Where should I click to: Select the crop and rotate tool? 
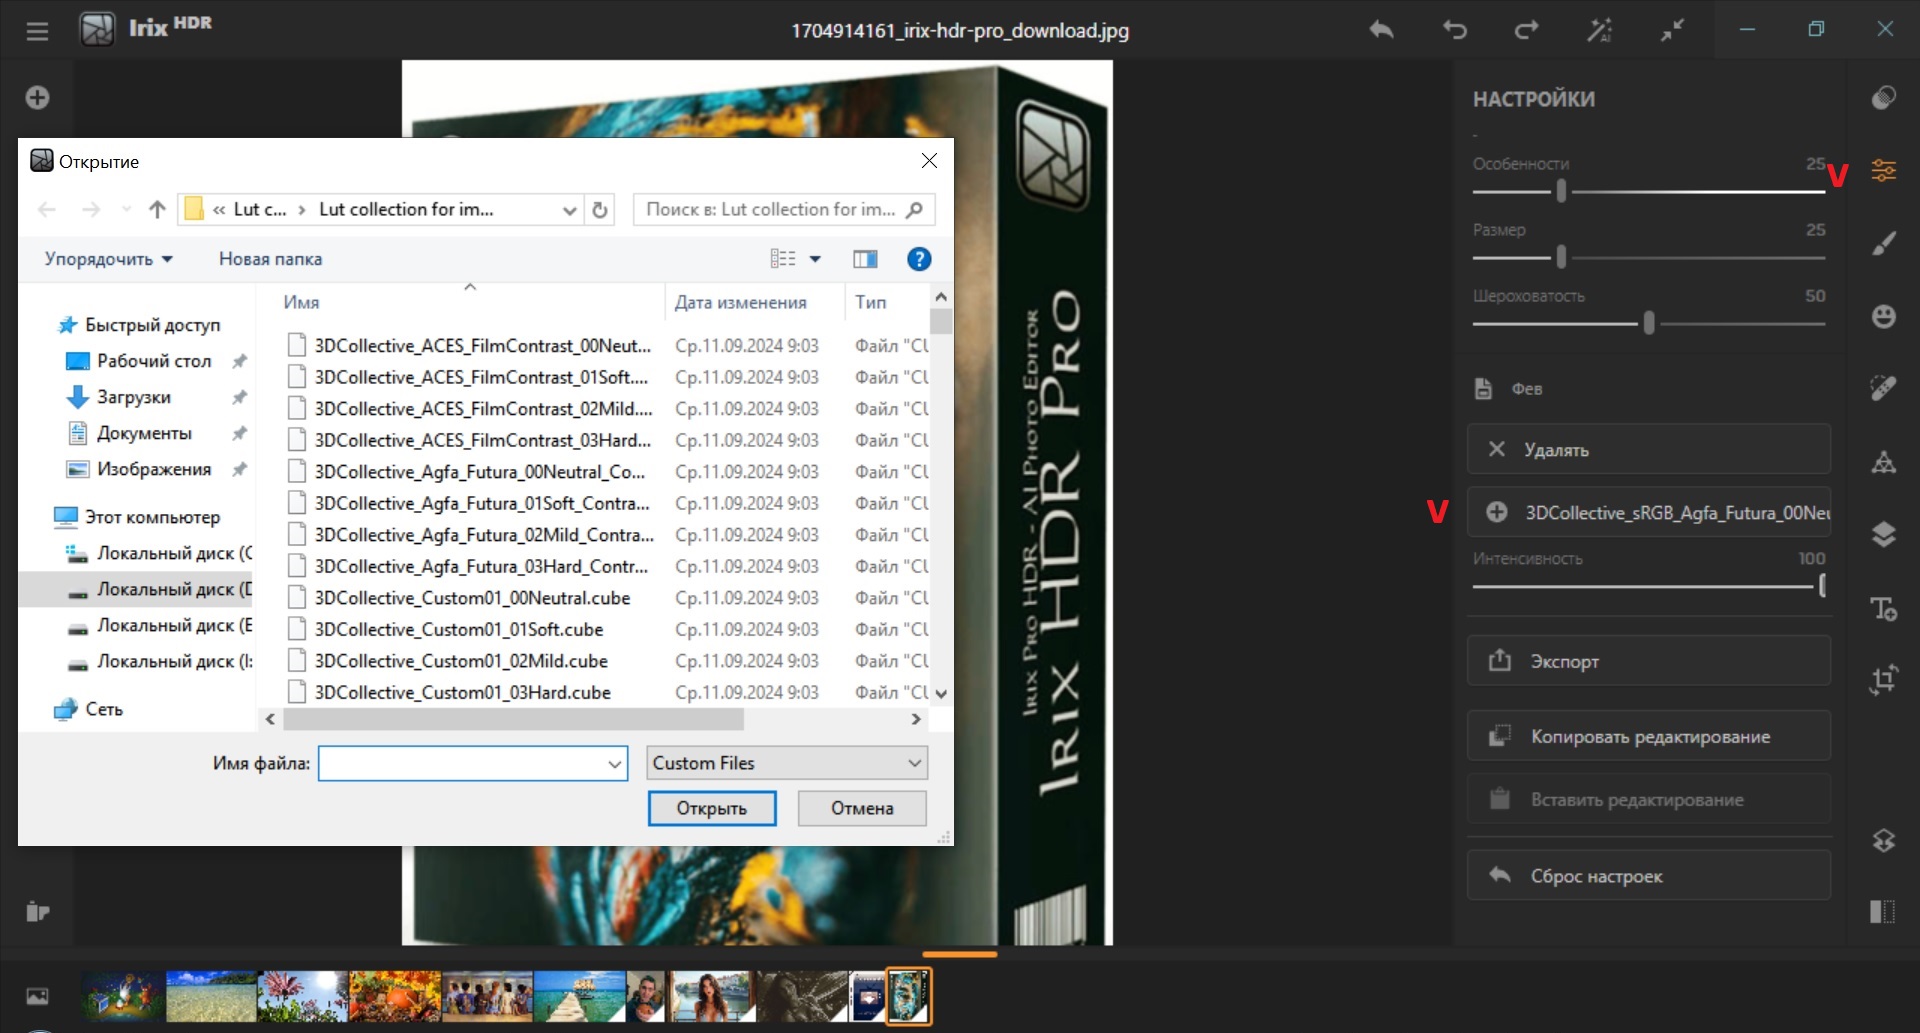click(1883, 681)
